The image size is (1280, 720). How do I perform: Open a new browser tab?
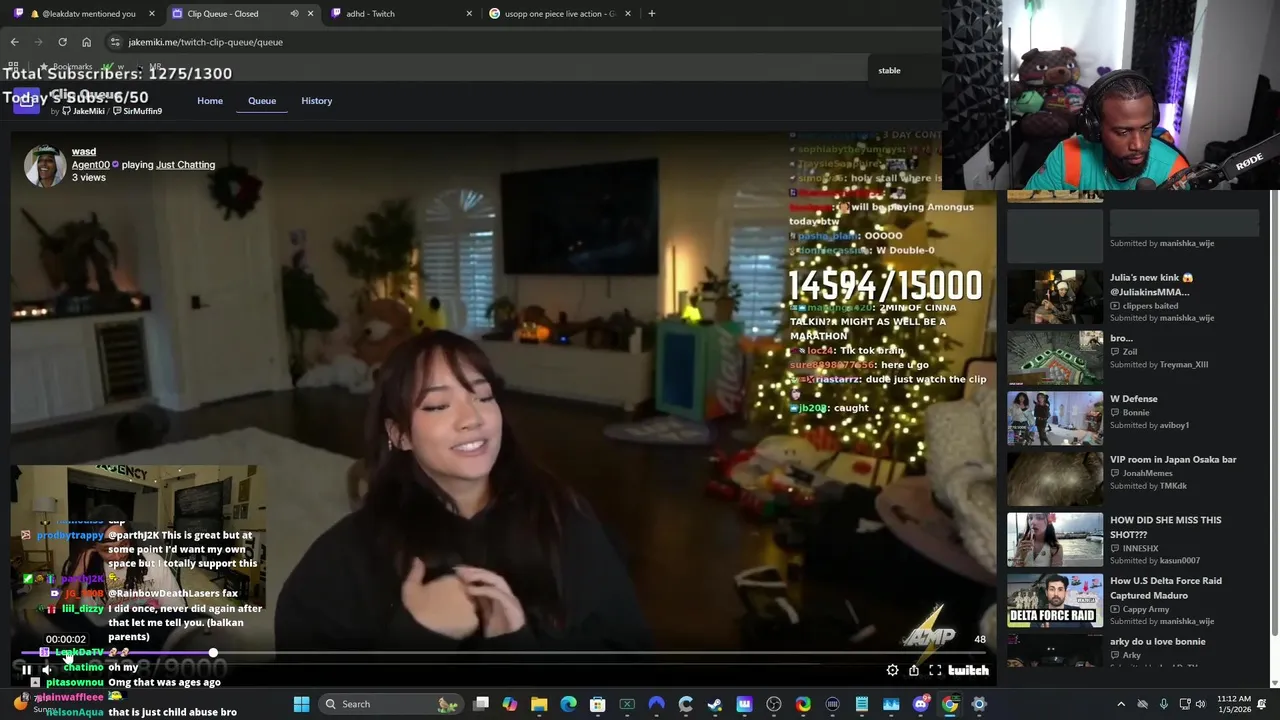point(651,14)
